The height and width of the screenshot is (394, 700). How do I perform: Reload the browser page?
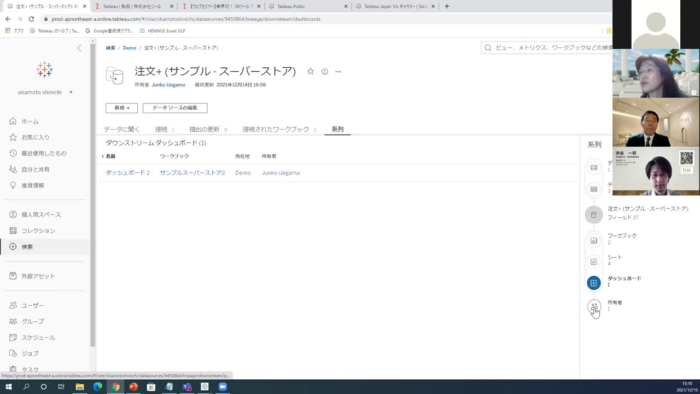point(31,19)
